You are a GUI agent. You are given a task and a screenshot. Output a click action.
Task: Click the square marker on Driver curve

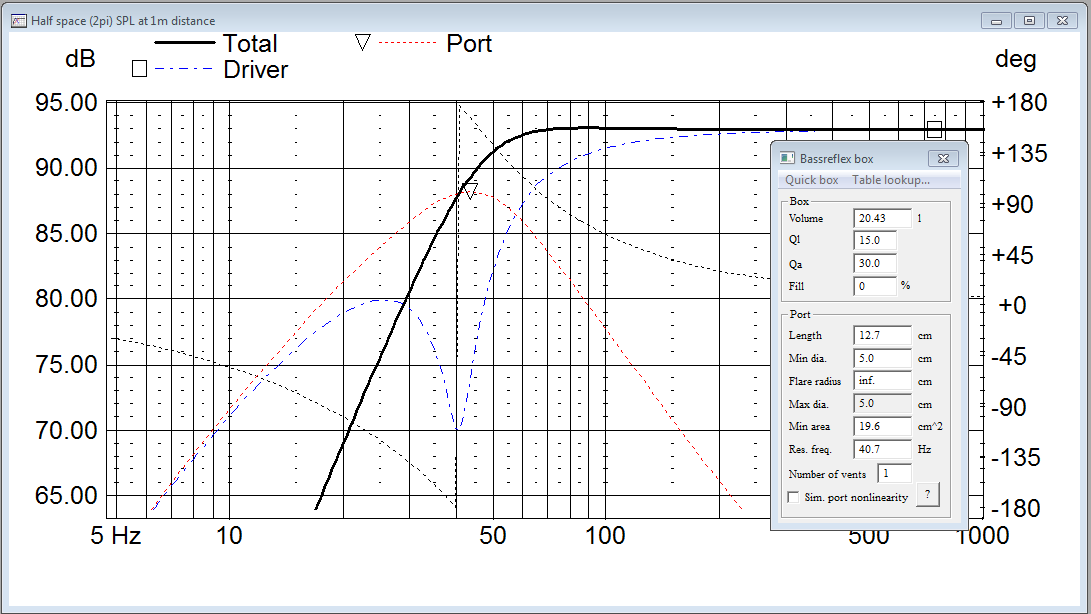(x=934, y=129)
